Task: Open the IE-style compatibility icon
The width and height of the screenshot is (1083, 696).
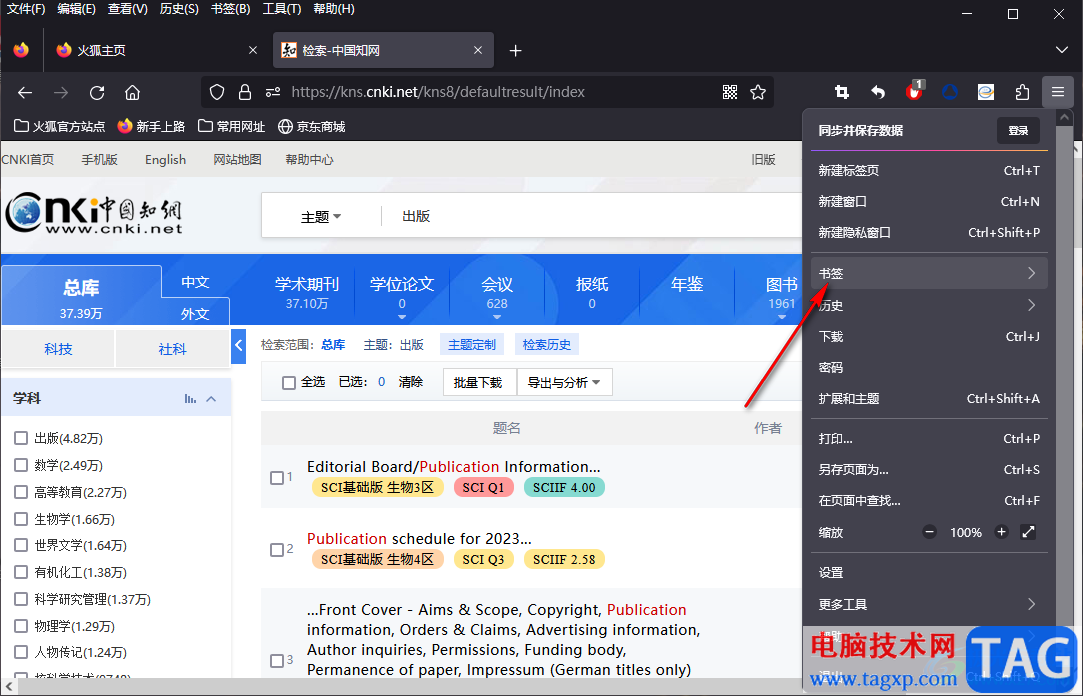Action: pyautogui.click(x=986, y=92)
